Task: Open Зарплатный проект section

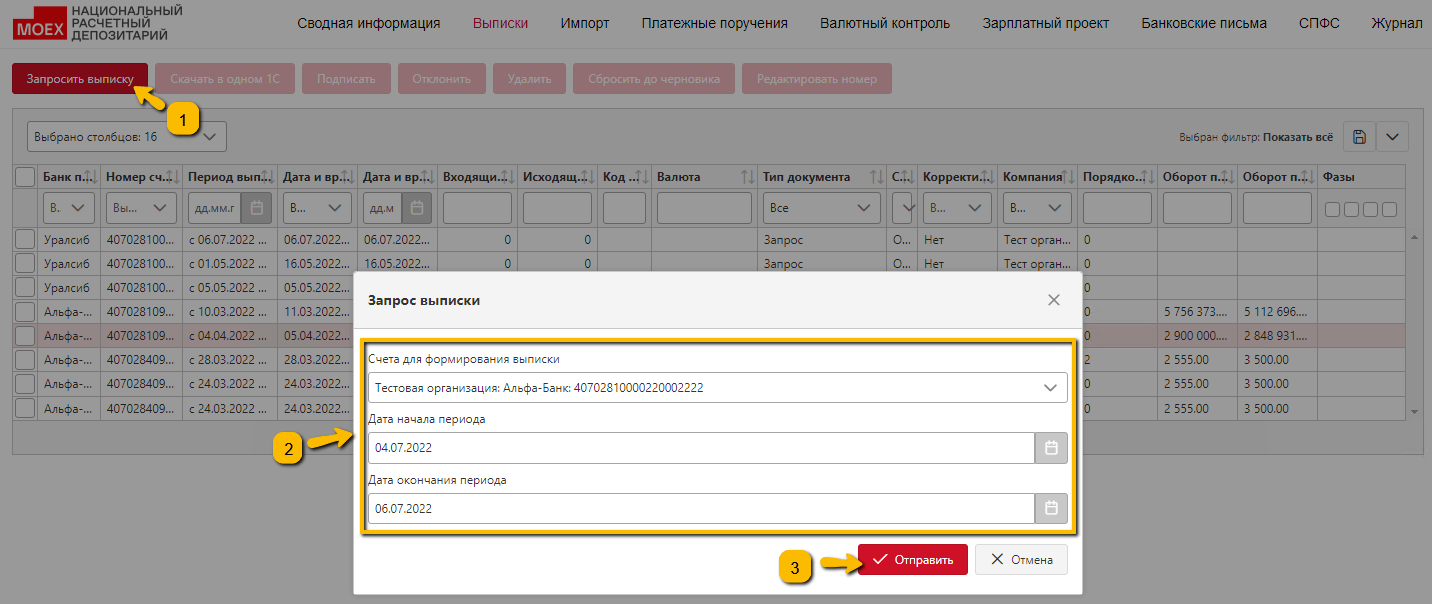Action: pyautogui.click(x=1046, y=23)
